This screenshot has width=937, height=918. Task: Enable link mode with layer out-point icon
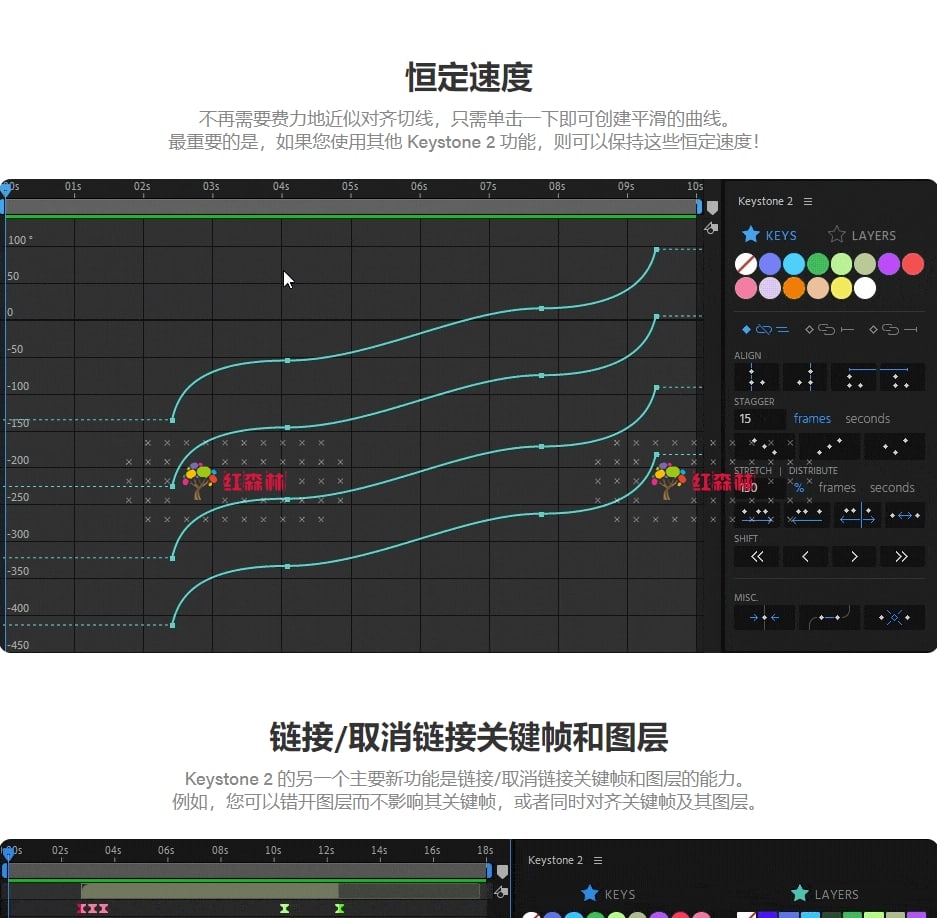point(894,329)
